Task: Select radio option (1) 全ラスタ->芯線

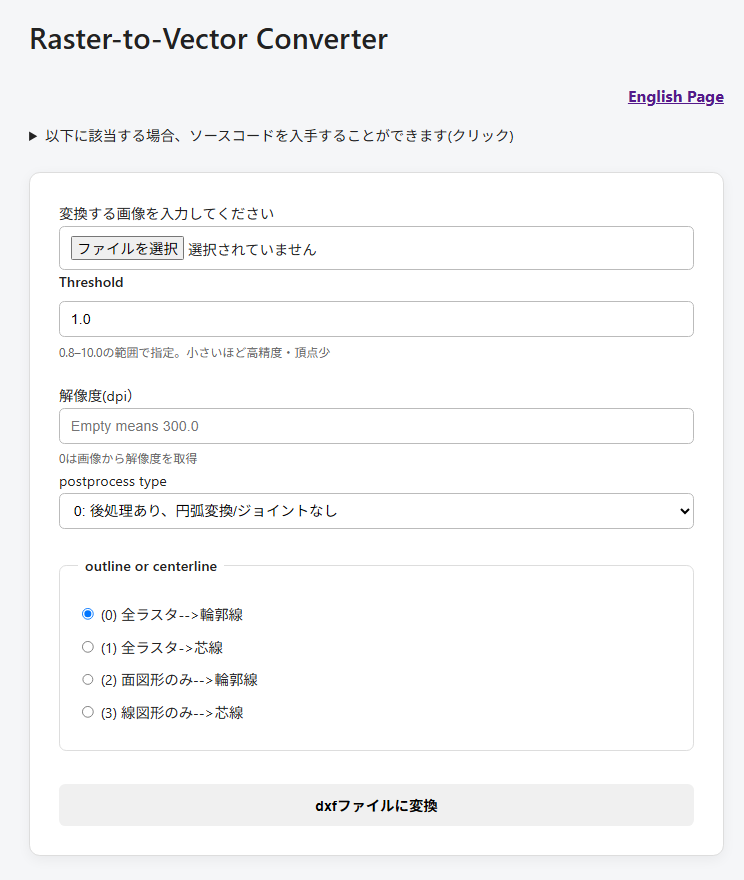Action: pyautogui.click(x=88, y=647)
